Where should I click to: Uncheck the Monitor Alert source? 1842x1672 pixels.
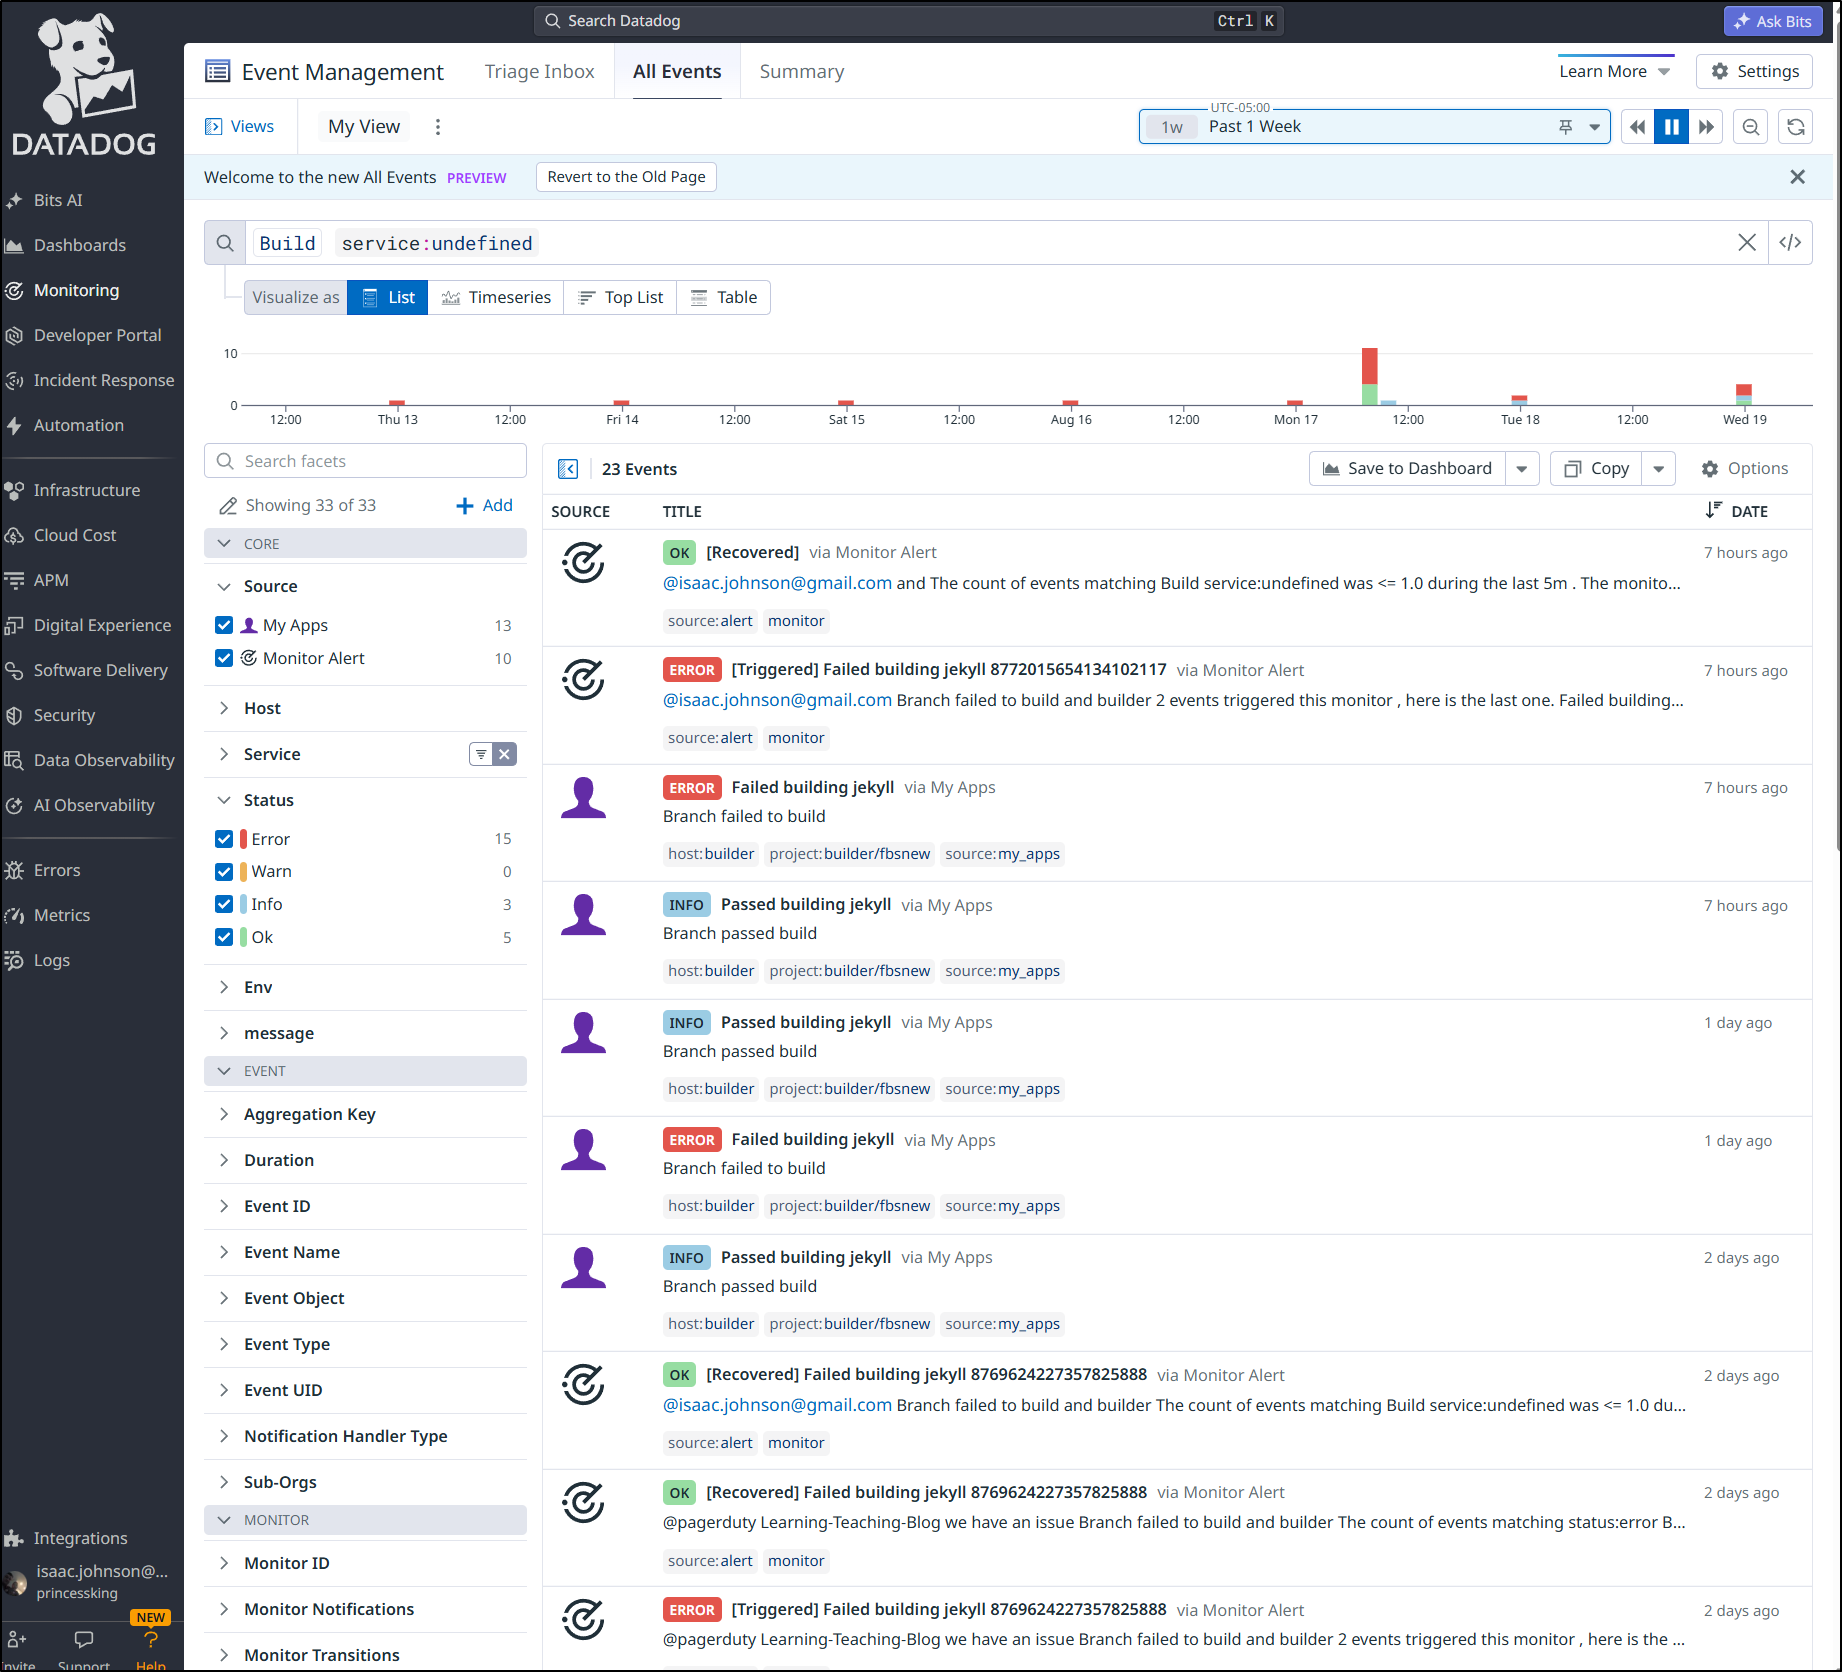[x=224, y=658]
